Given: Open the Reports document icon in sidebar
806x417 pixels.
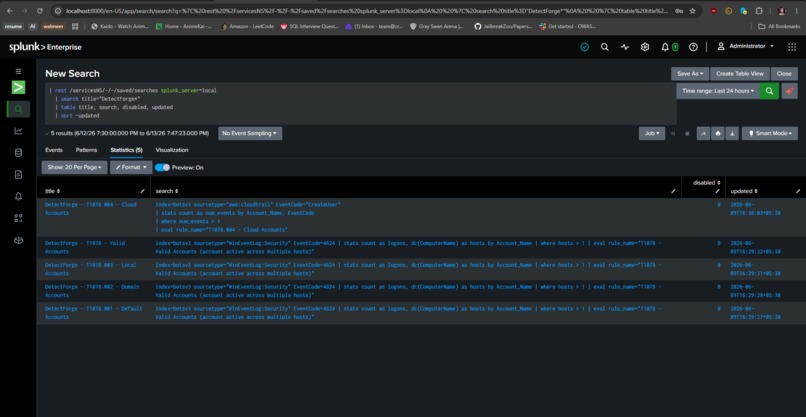Looking at the screenshot, I should tap(18, 175).
